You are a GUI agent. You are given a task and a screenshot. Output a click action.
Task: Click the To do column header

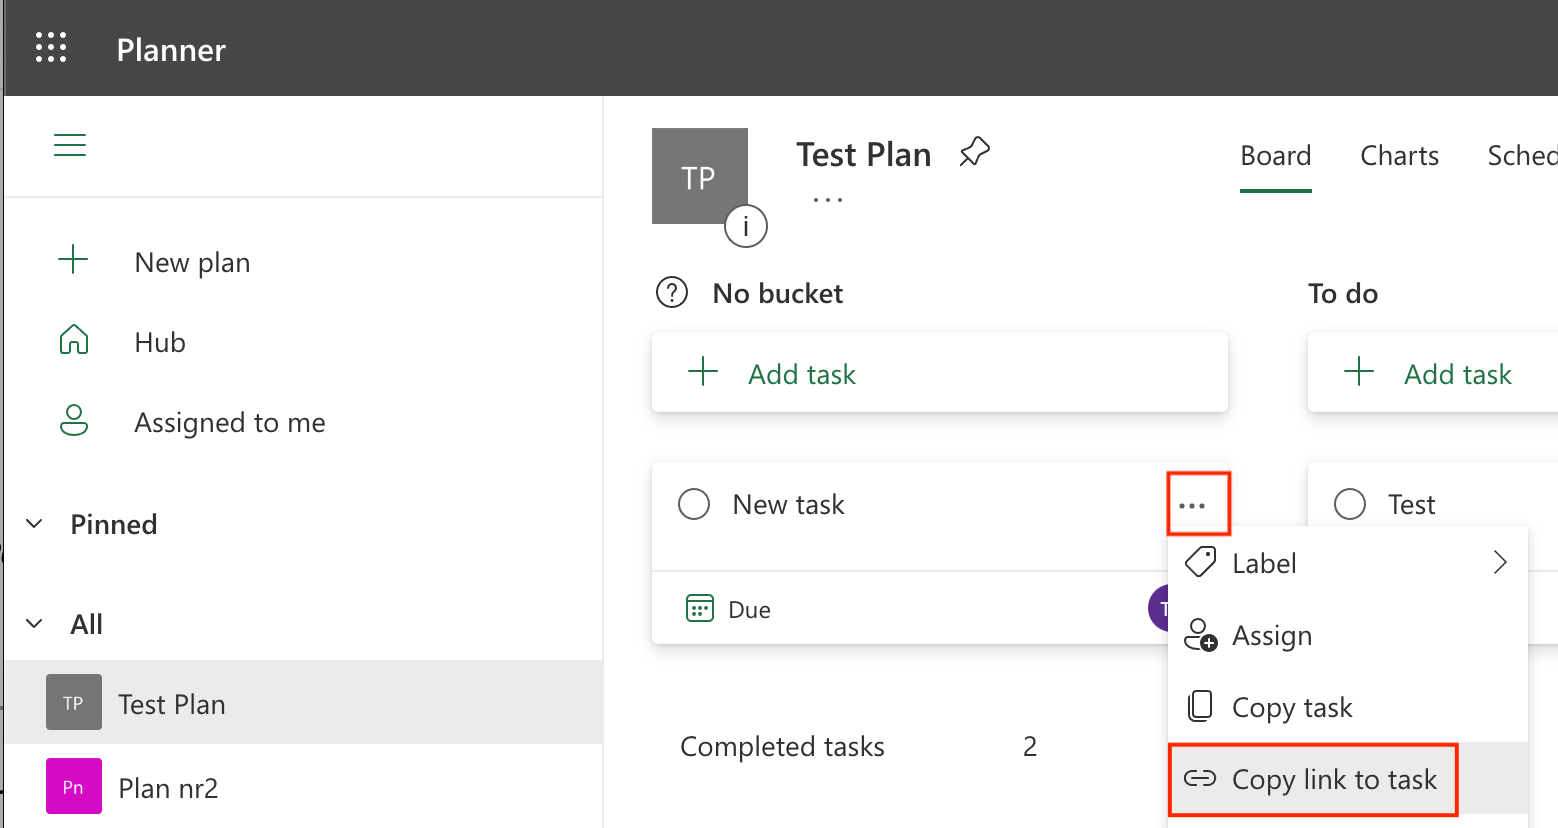click(x=1343, y=293)
